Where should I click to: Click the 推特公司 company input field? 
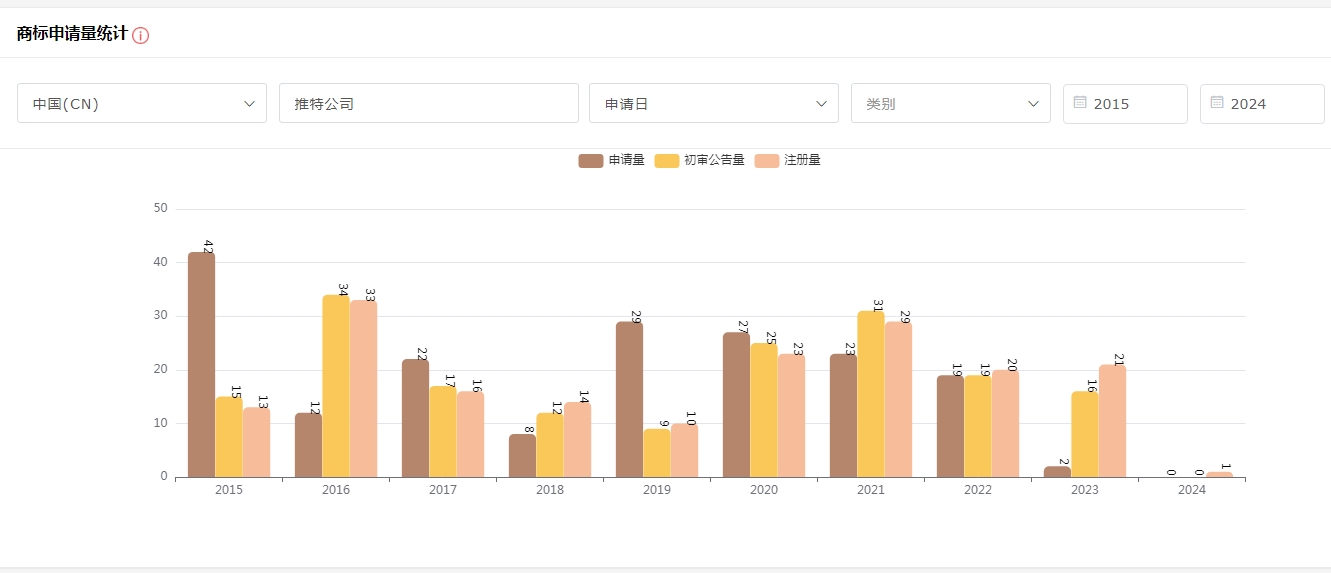[428, 103]
